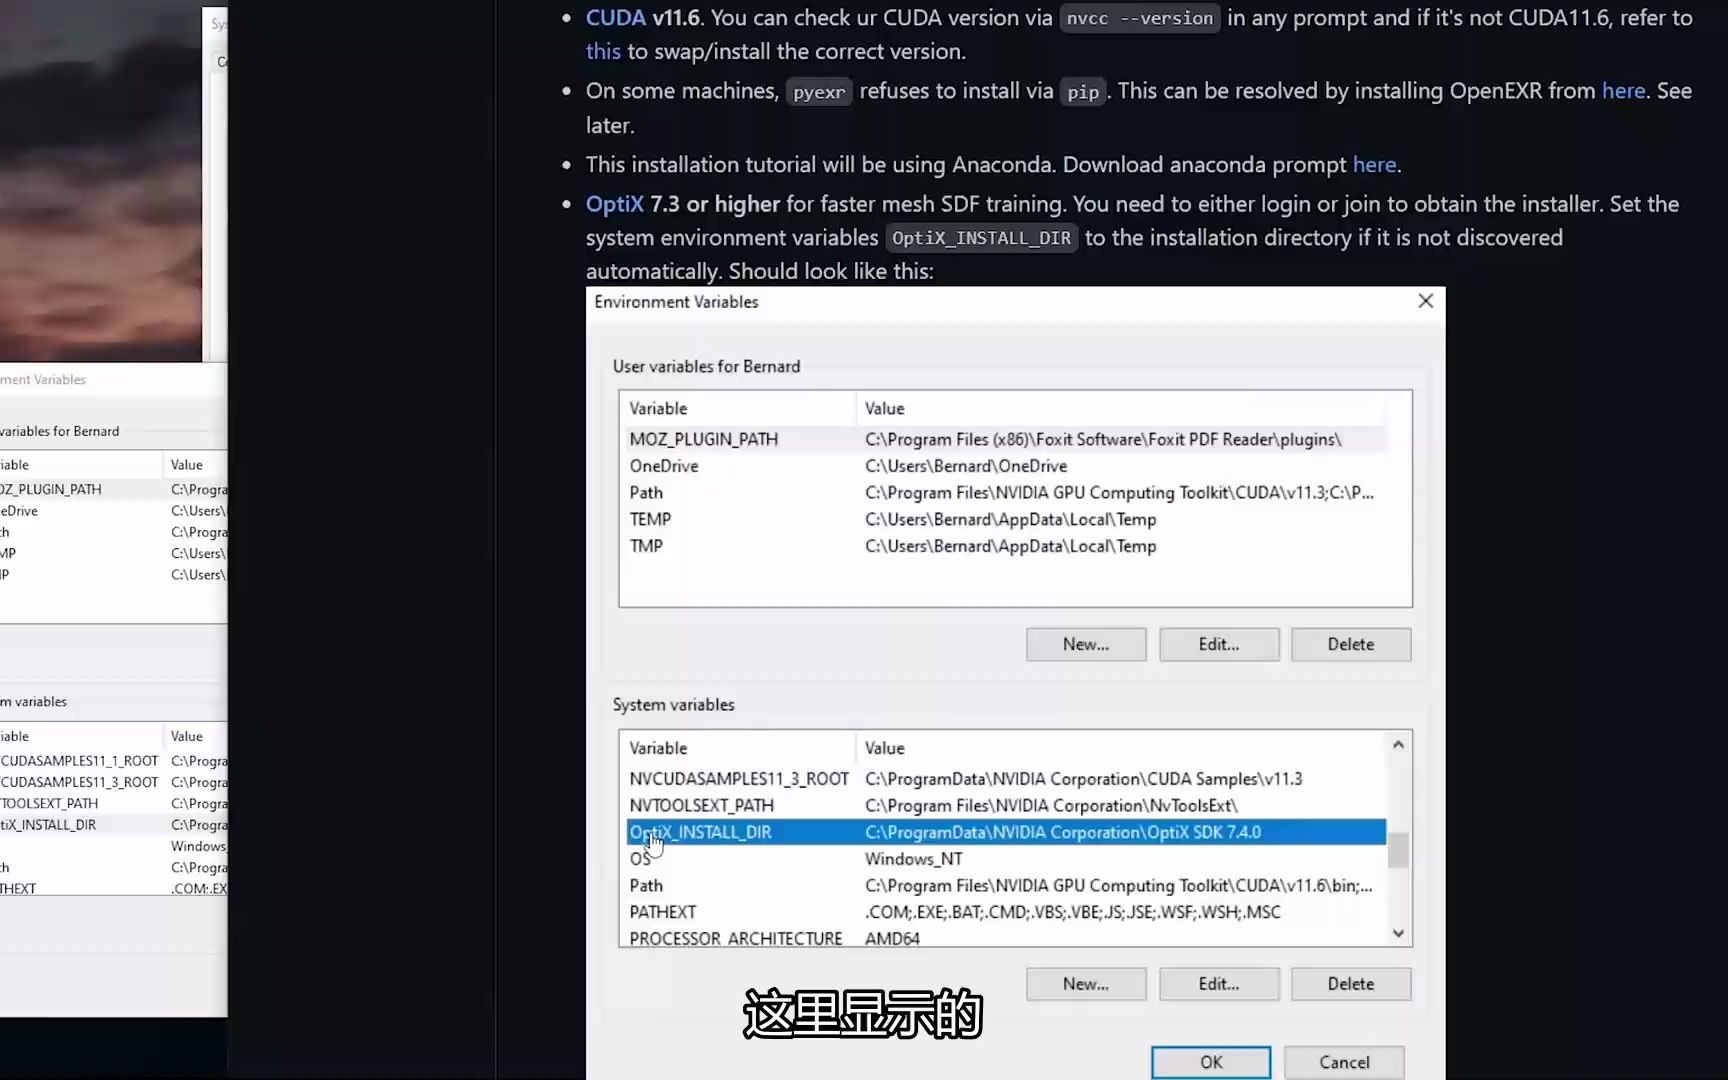Click Cancel in the Environment Variables dialog
This screenshot has height=1080, width=1728.
pyautogui.click(x=1343, y=1062)
